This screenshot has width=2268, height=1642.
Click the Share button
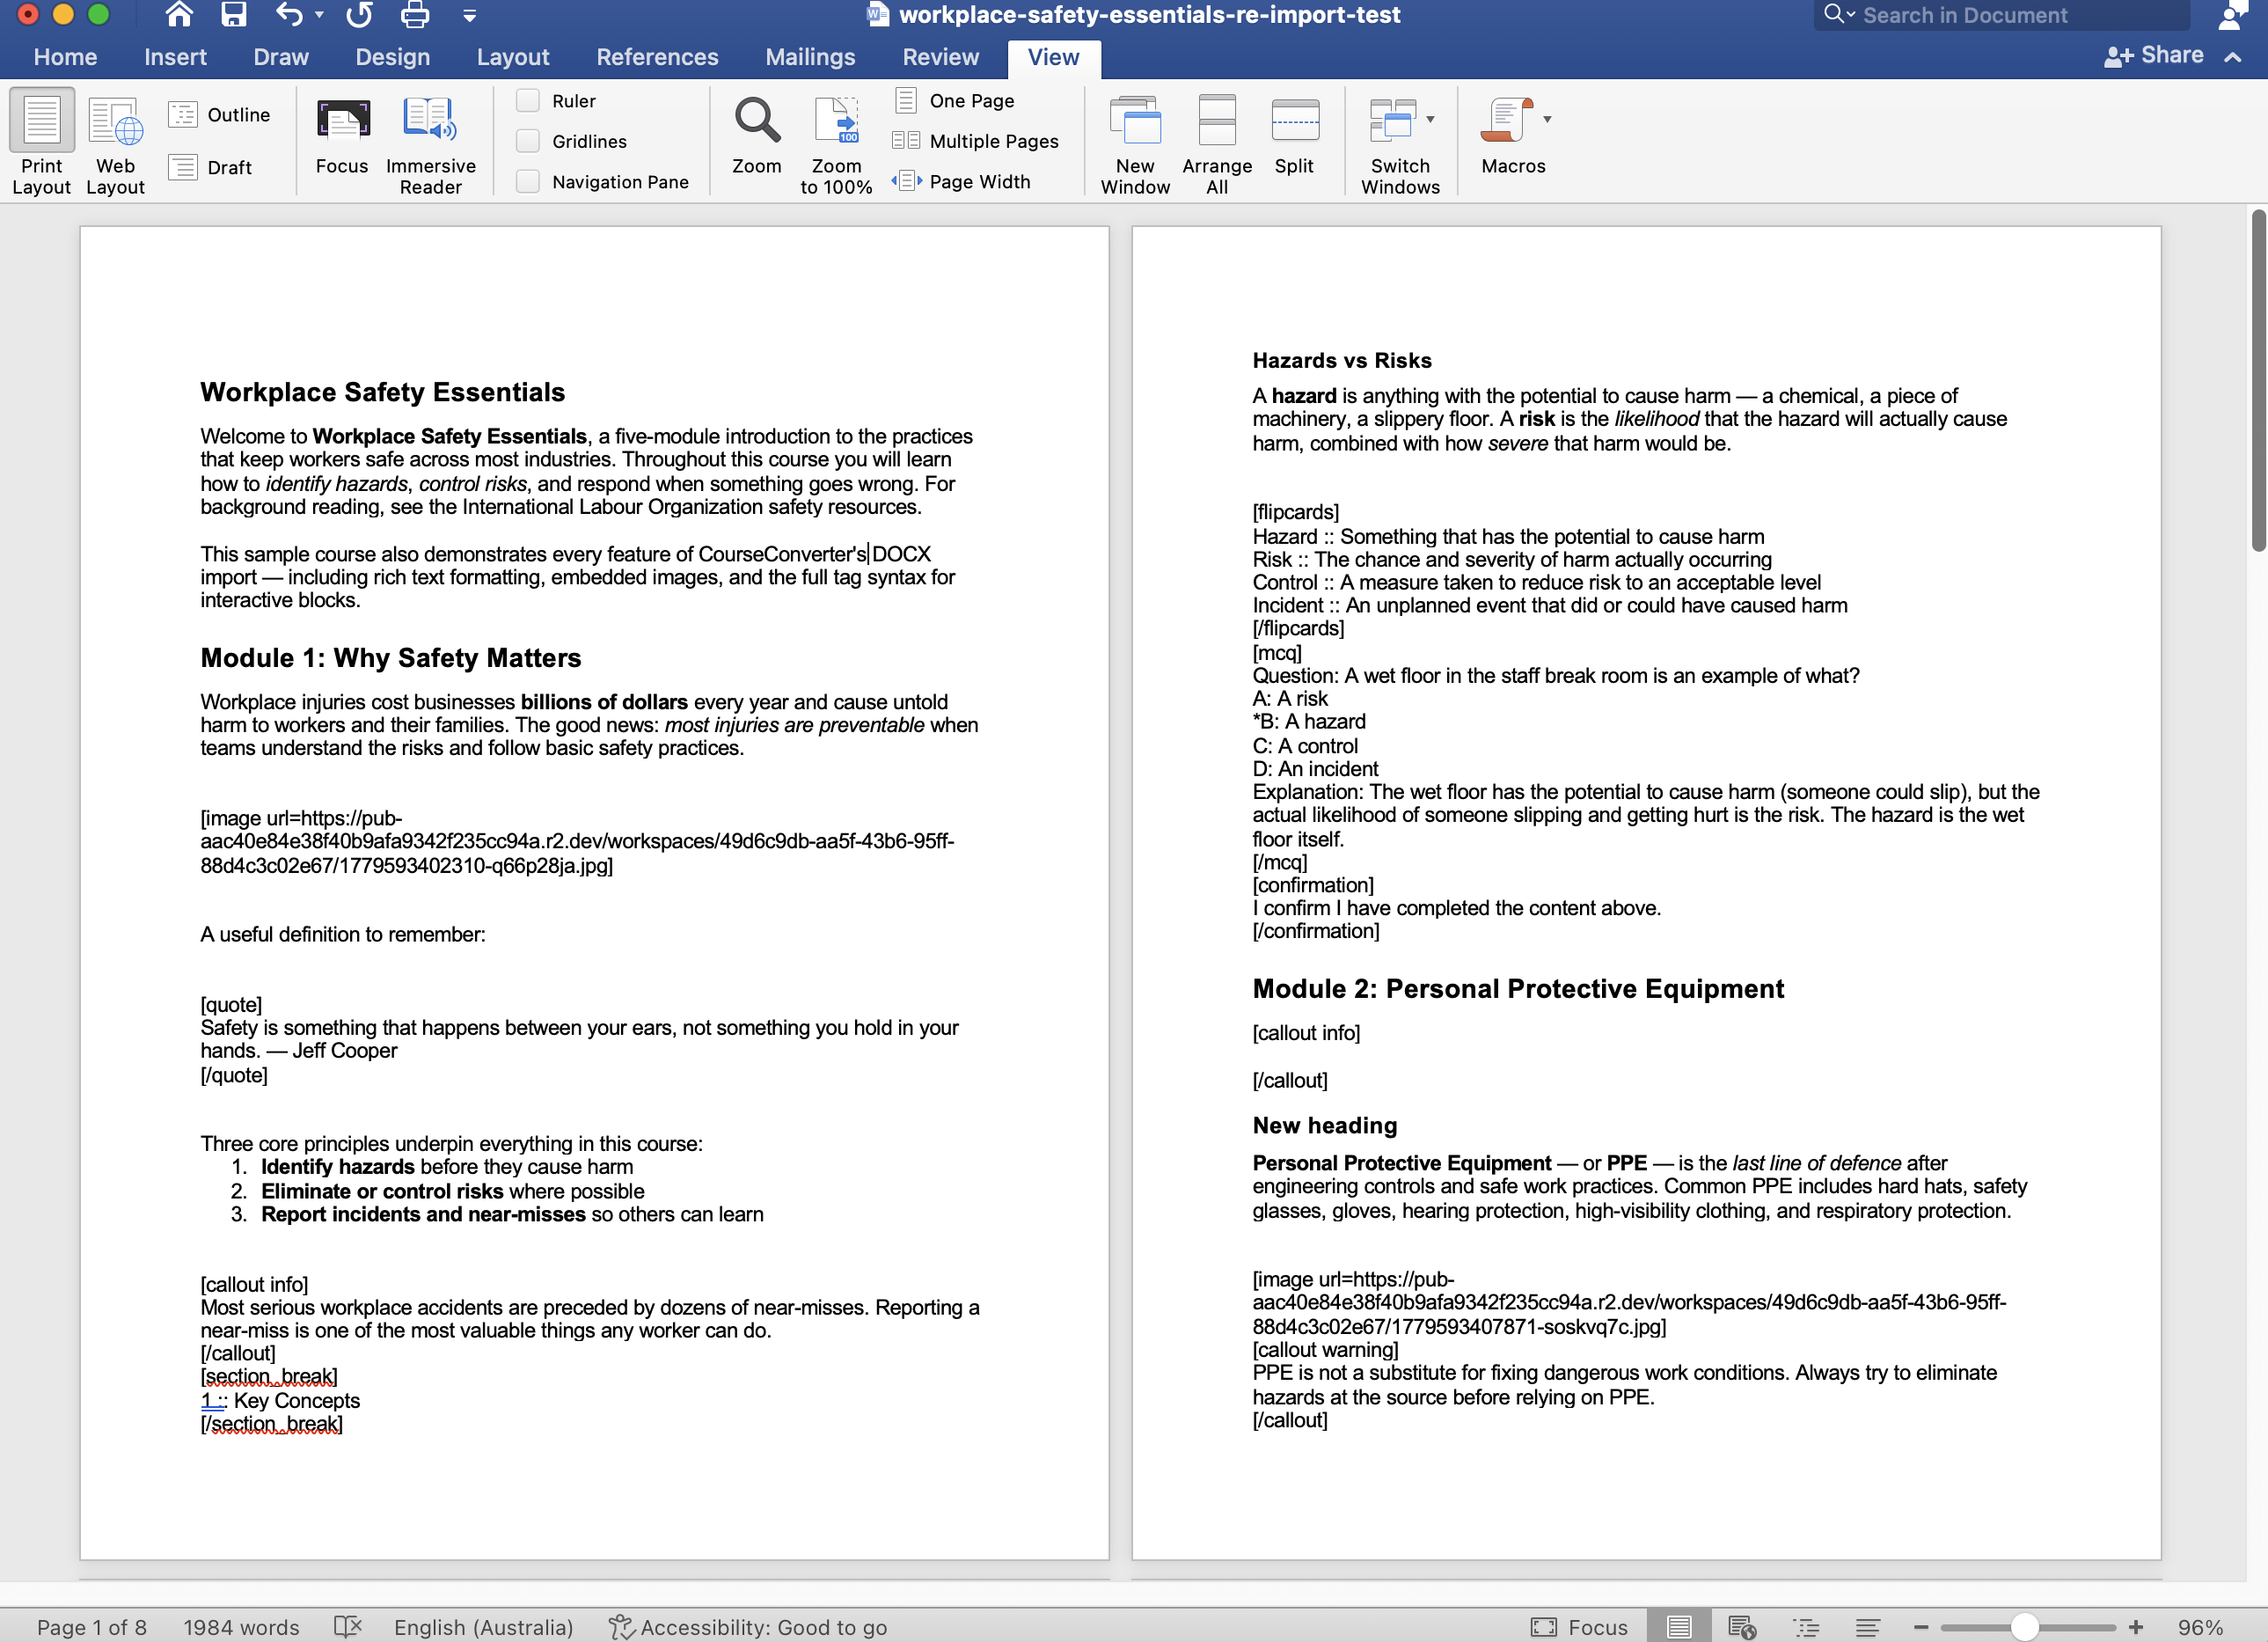coord(2154,56)
